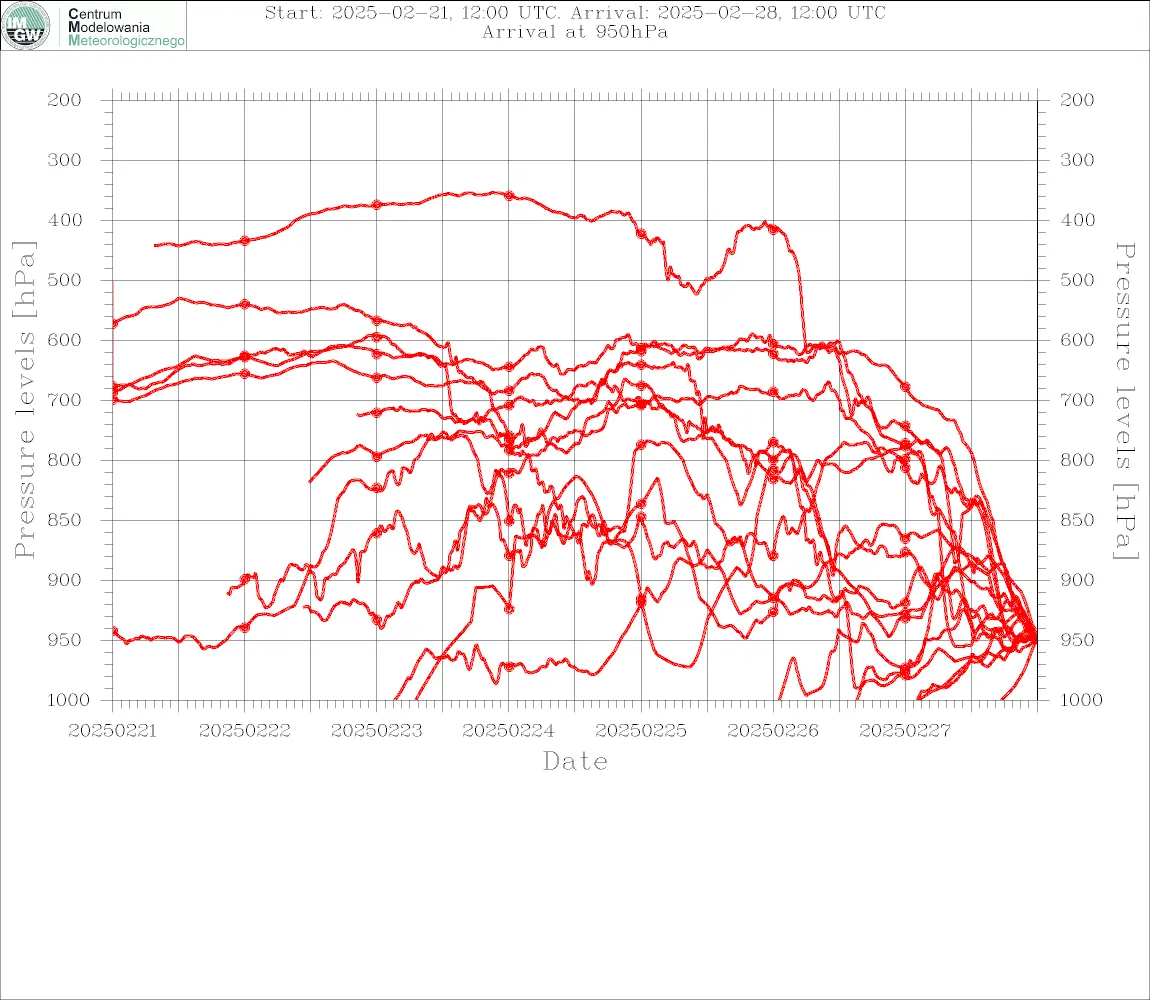Click the right-axis 700 pressure label

tap(1077, 401)
